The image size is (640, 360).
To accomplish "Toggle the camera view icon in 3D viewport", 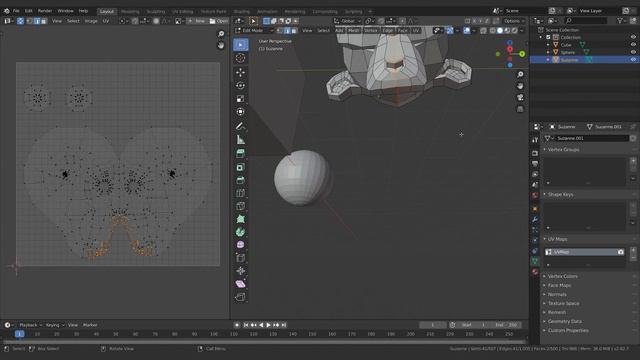I will 520,98.
